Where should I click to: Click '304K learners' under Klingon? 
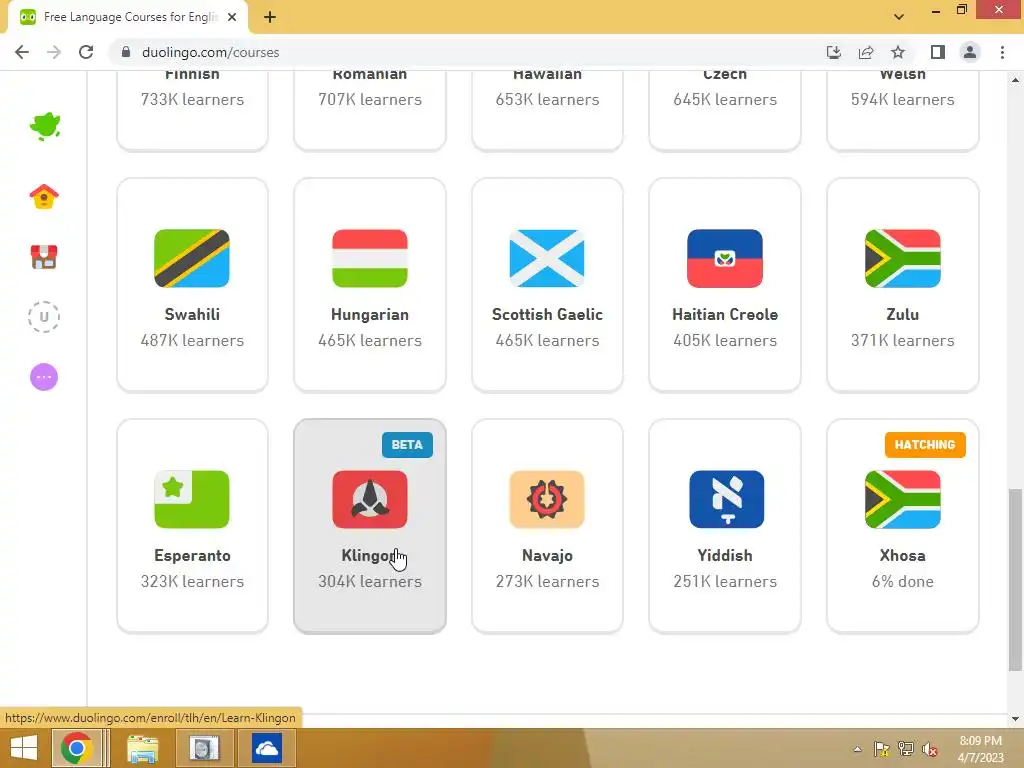pos(370,581)
